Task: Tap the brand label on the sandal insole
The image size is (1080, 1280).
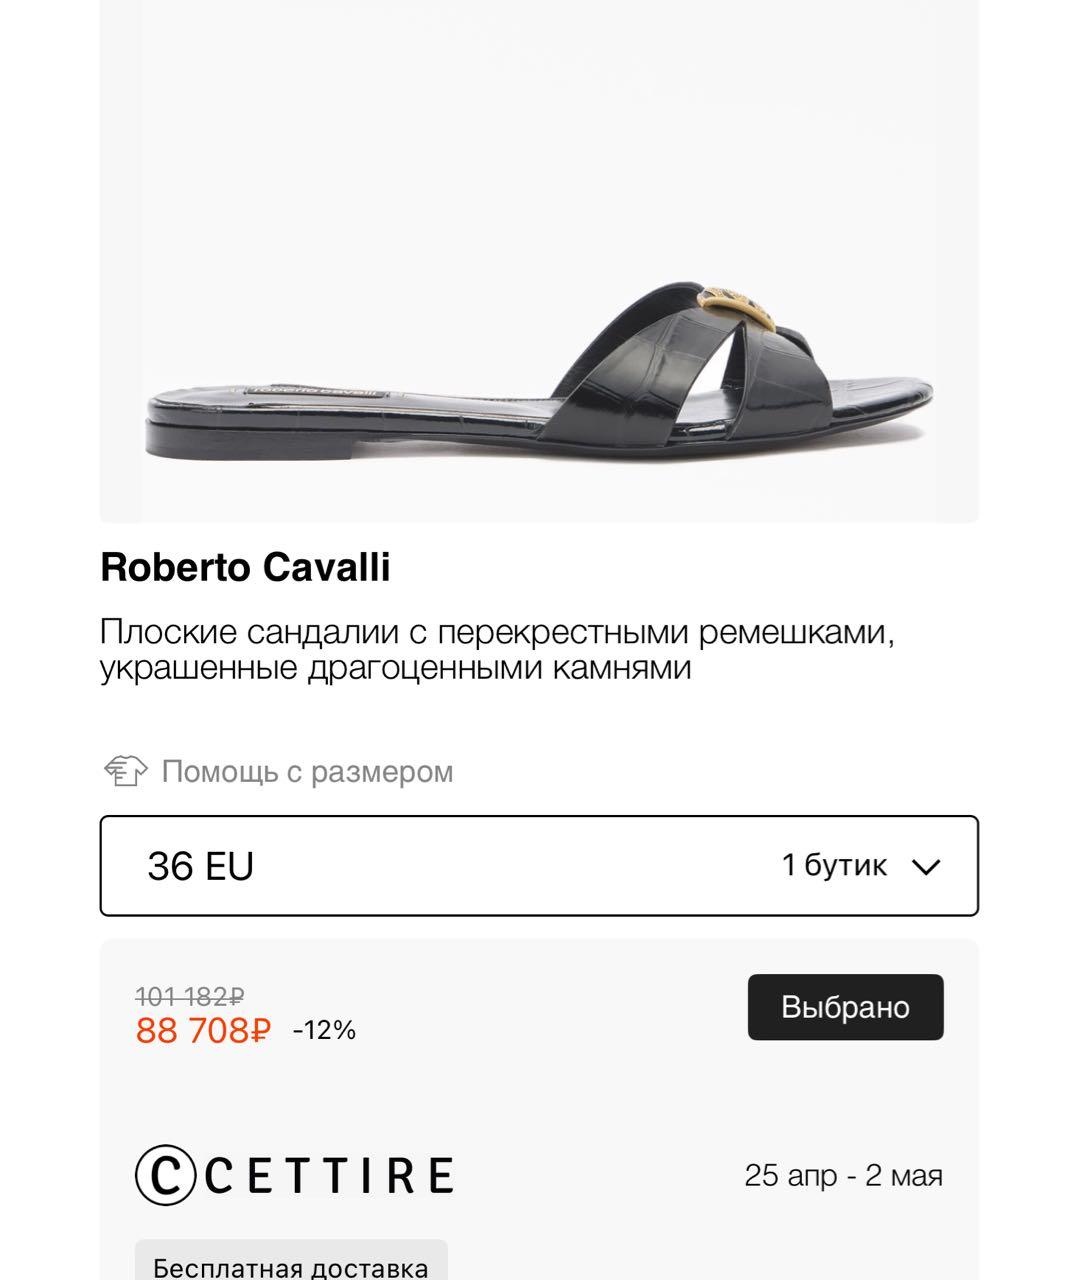Action: pyautogui.click(x=316, y=391)
